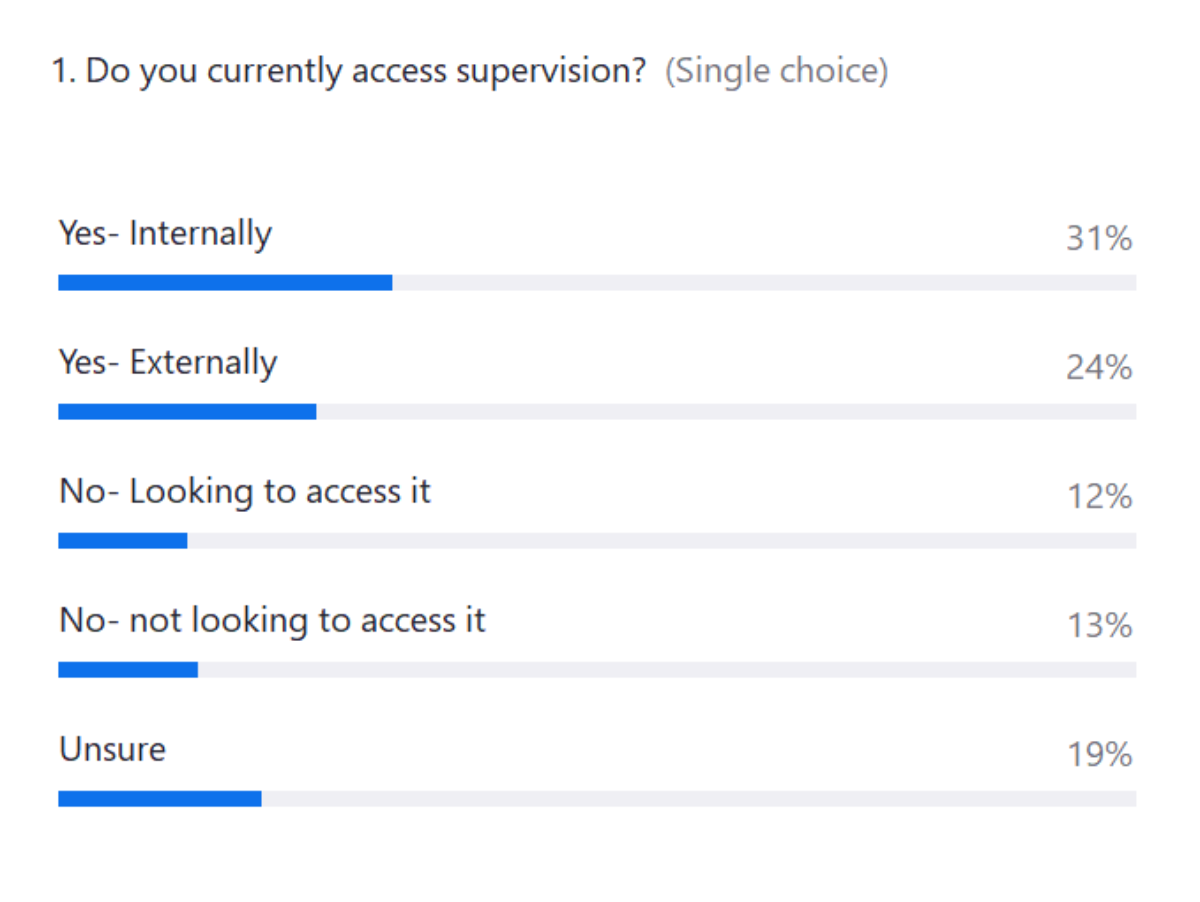Image resolution: width=1200 pixels, height=902 pixels.
Task: Click blue filled bar for Yes- Externally
Action: point(187,412)
